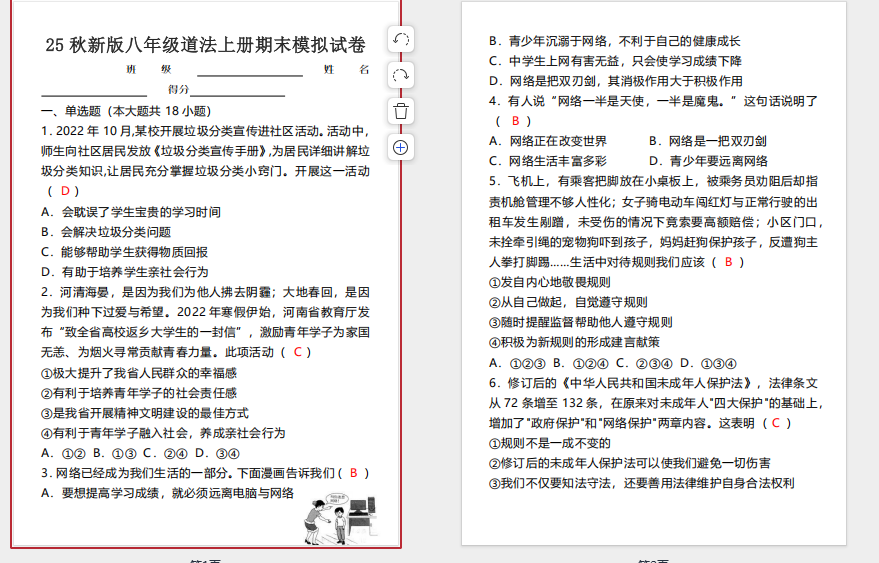Click the red answer "D" in question 1
This screenshot has height=563, width=879.
pos(66,190)
